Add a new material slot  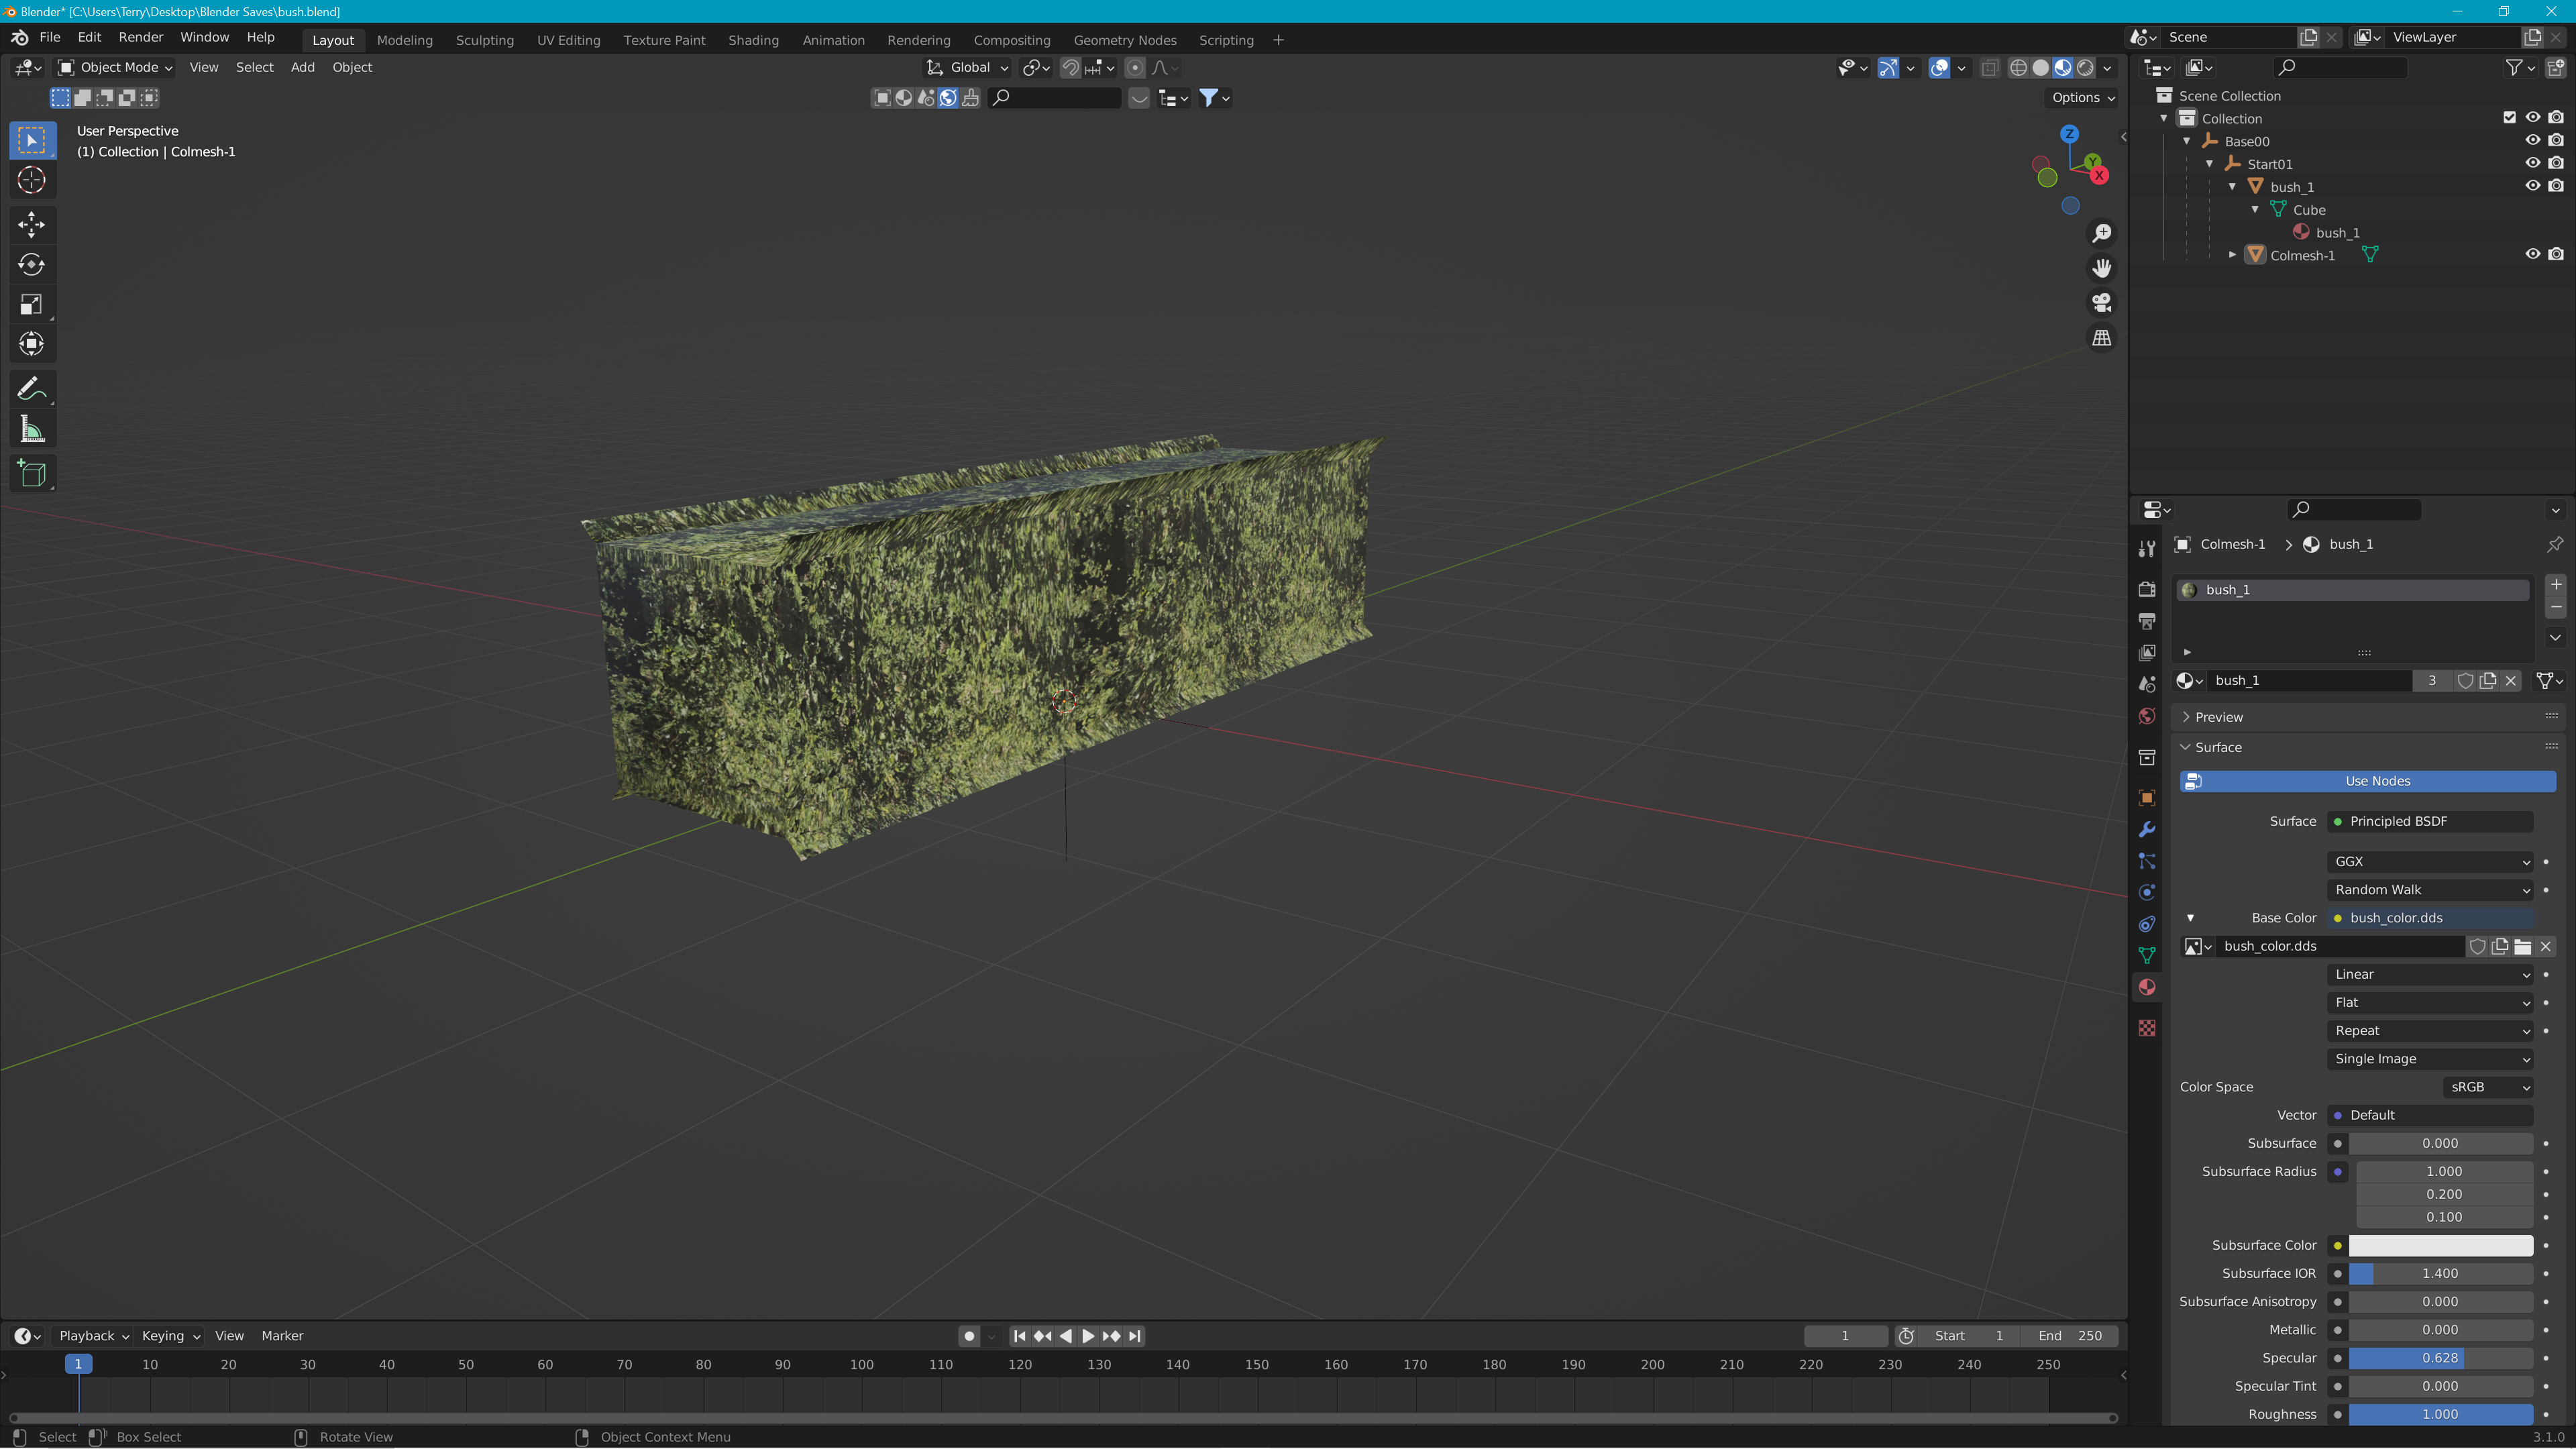(x=2555, y=585)
